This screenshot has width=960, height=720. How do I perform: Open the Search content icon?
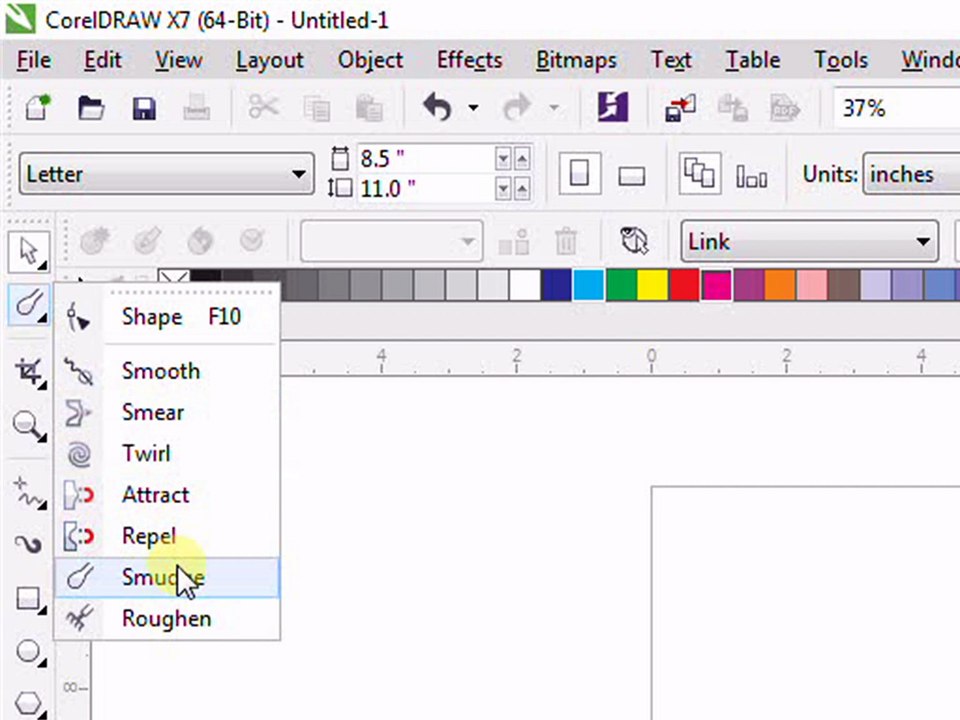click(612, 107)
